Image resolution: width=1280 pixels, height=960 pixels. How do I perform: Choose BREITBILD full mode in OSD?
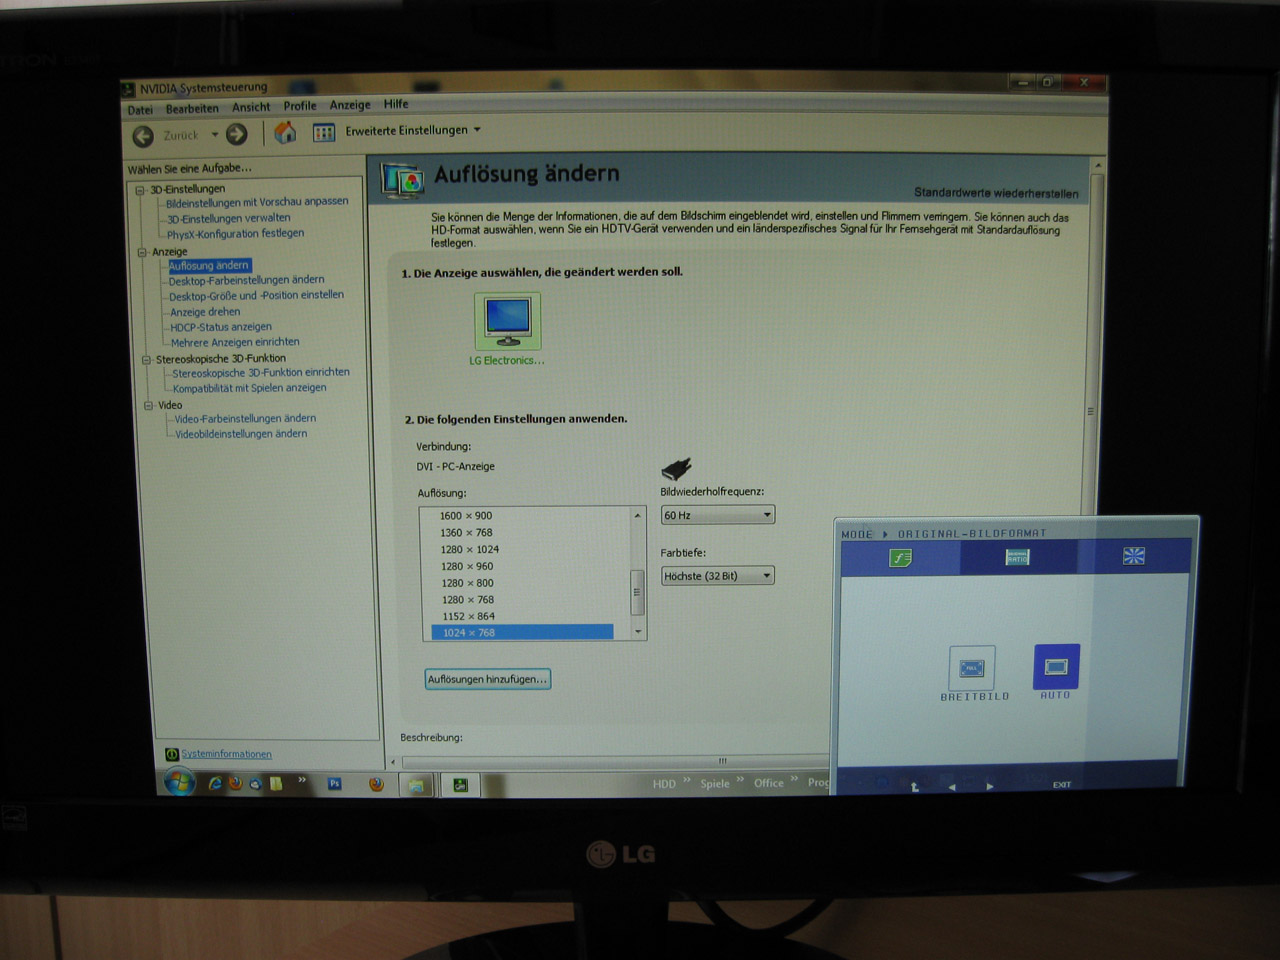972,668
